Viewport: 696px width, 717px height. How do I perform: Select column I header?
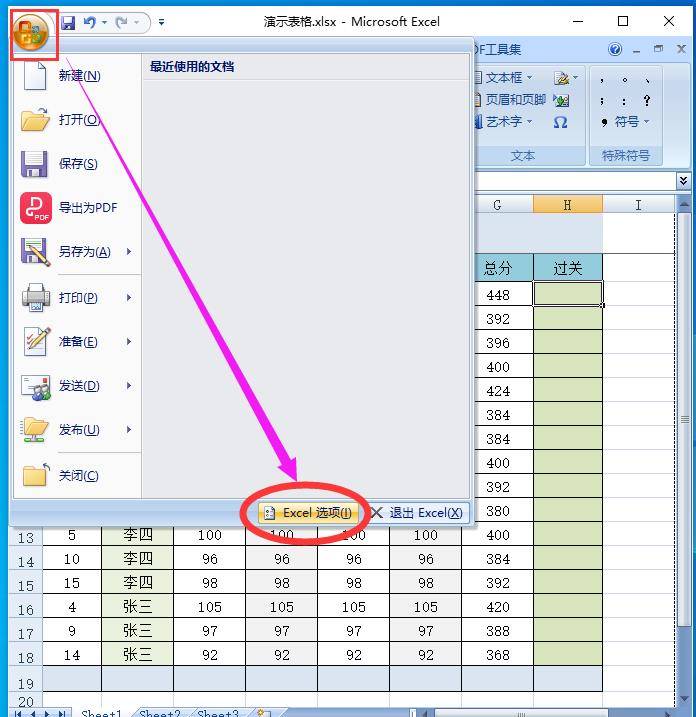coord(638,205)
